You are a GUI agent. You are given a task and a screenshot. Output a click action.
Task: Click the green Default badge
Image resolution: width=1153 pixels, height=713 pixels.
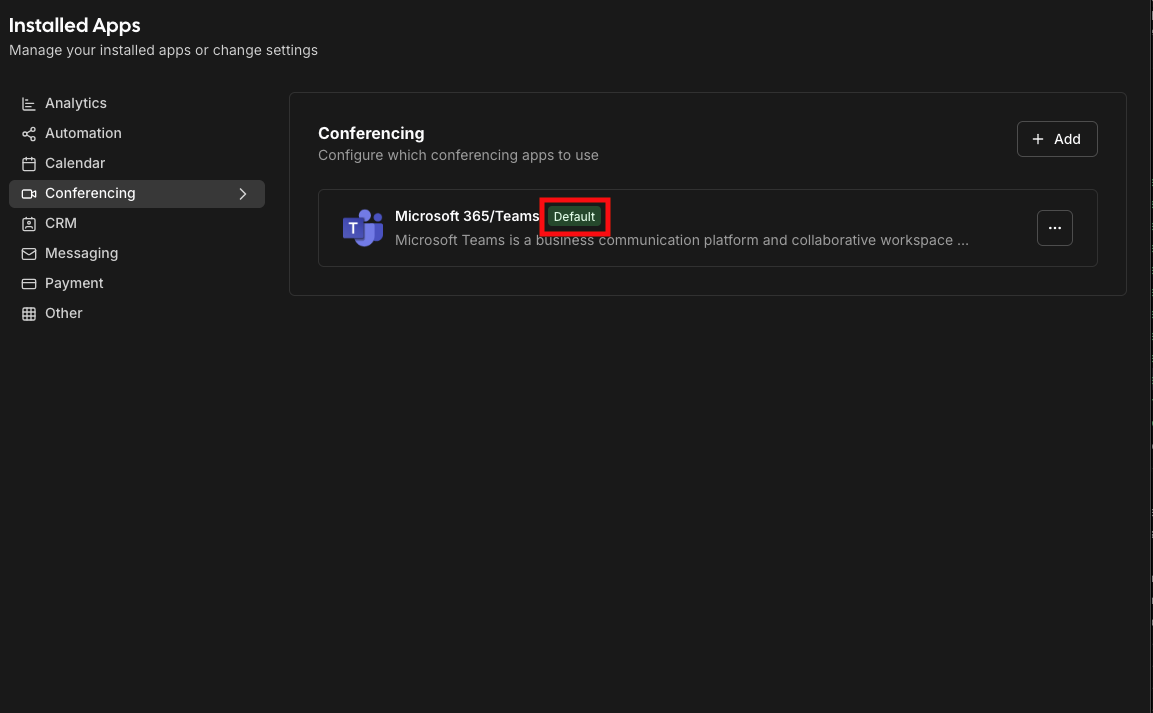tap(574, 217)
